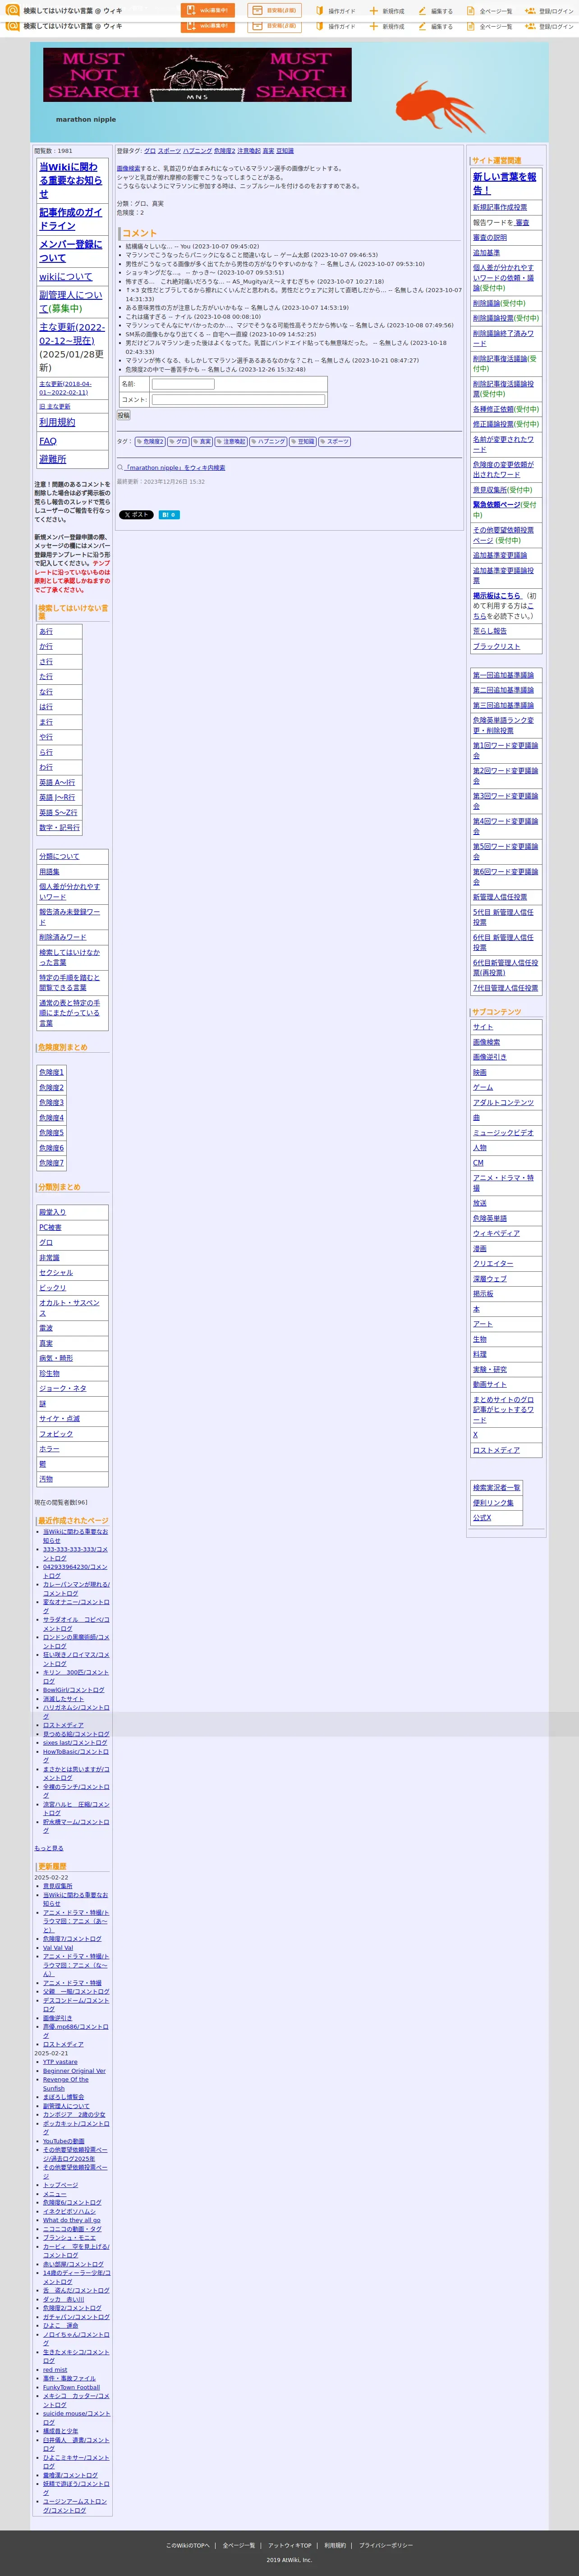Open 危険度1 summary link
This screenshot has height=2576, width=579.
[51, 1072]
